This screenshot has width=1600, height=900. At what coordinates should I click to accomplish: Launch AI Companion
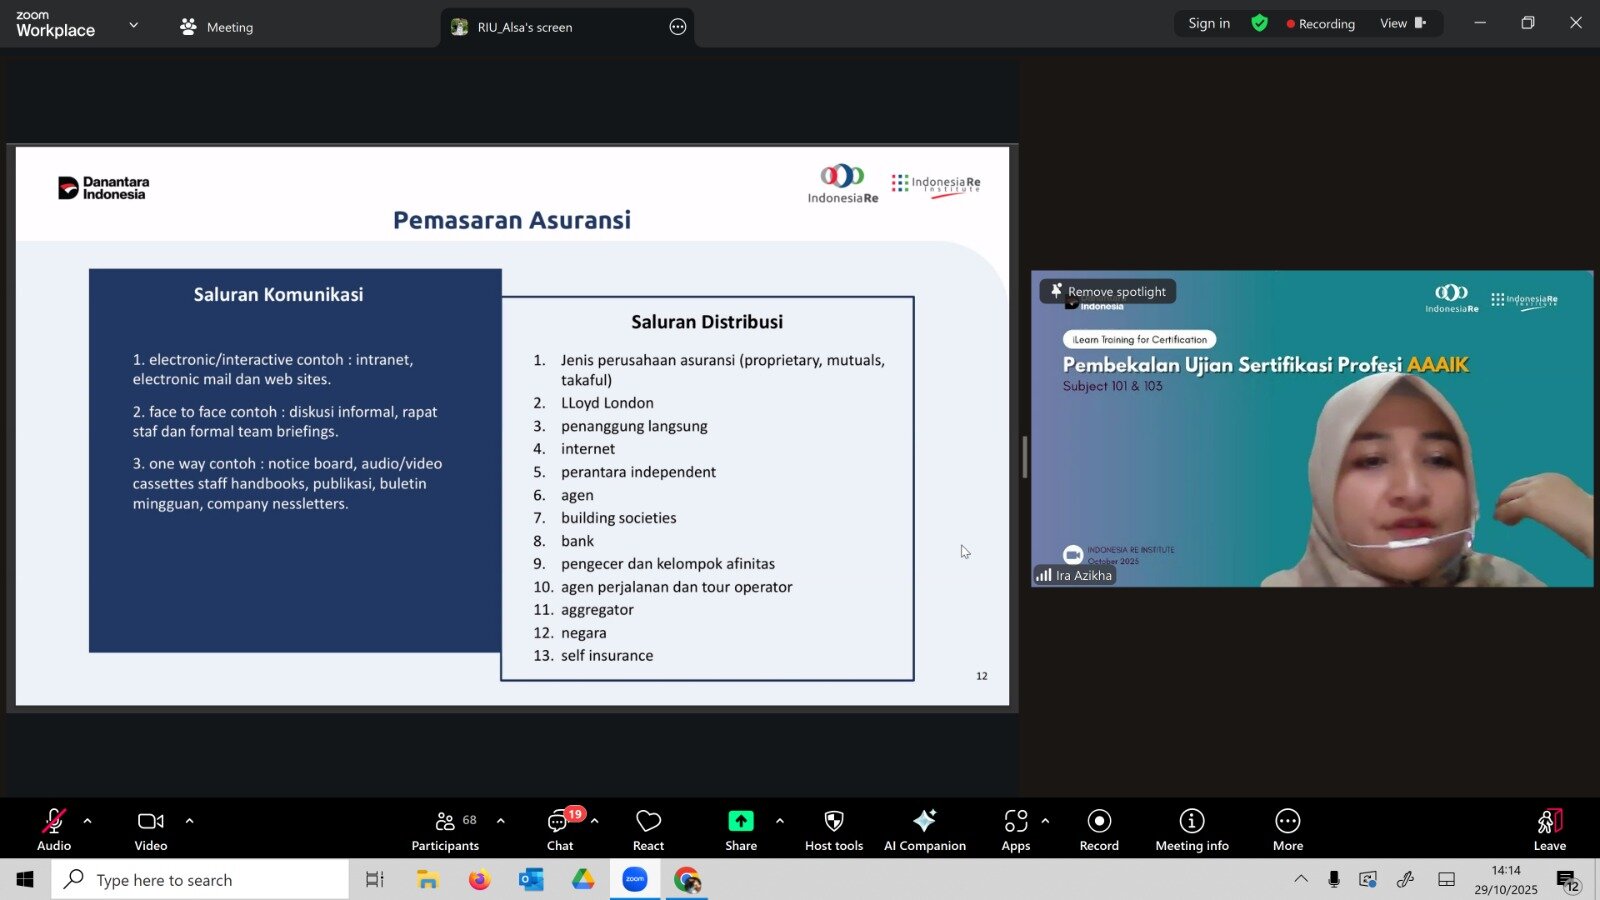[x=924, y=829]
